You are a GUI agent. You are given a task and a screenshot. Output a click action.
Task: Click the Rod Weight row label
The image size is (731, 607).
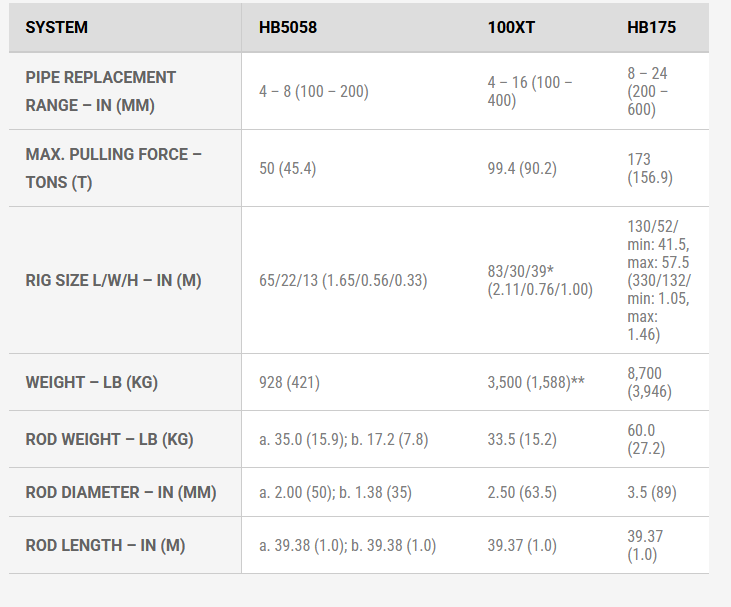click(x=109, y=439)
